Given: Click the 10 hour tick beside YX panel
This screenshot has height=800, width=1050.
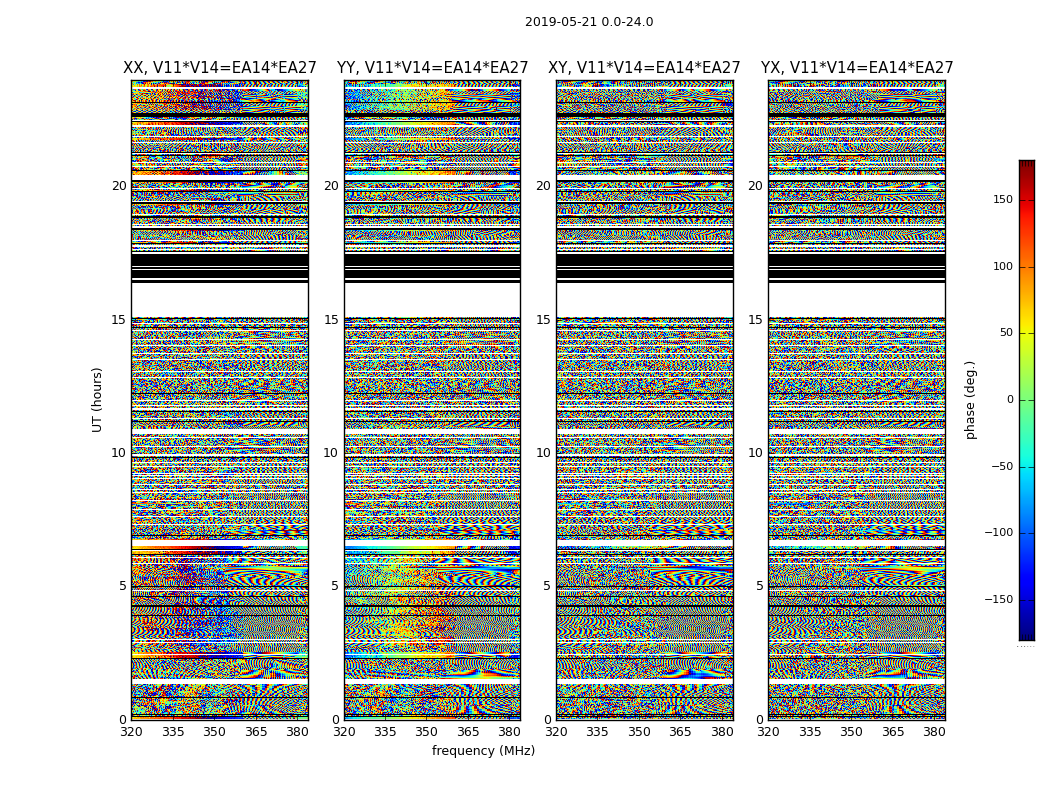Looking at the screenshot, I should (x=755, y=453).
